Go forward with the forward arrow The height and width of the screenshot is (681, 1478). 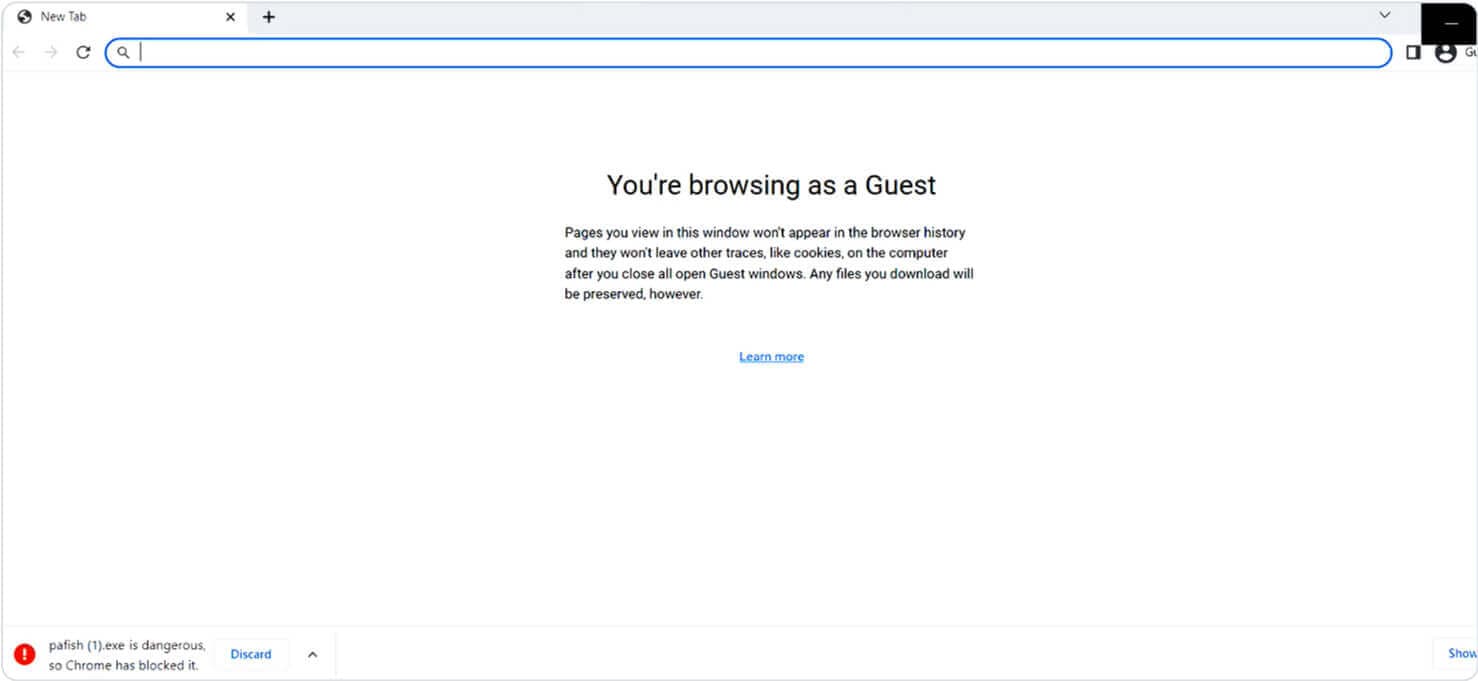[x=51, y=52]
